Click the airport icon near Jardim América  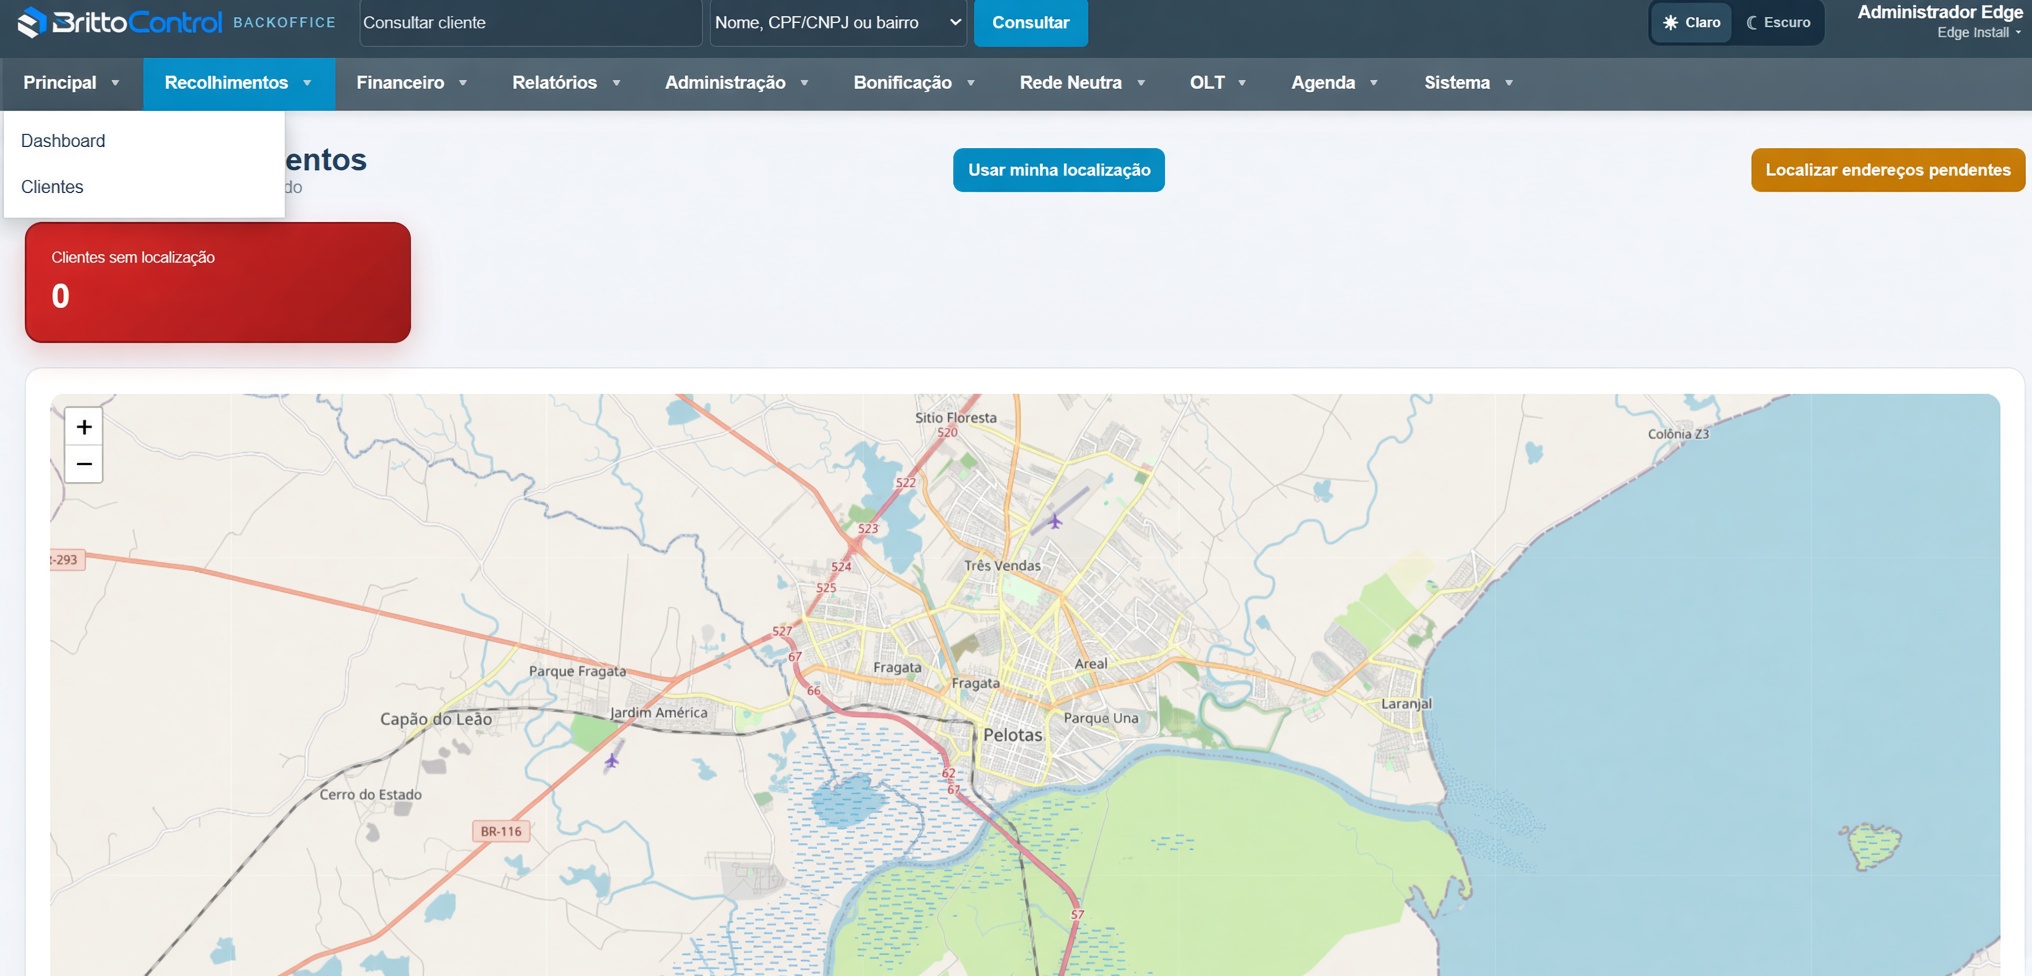click(x=612, y=761)
